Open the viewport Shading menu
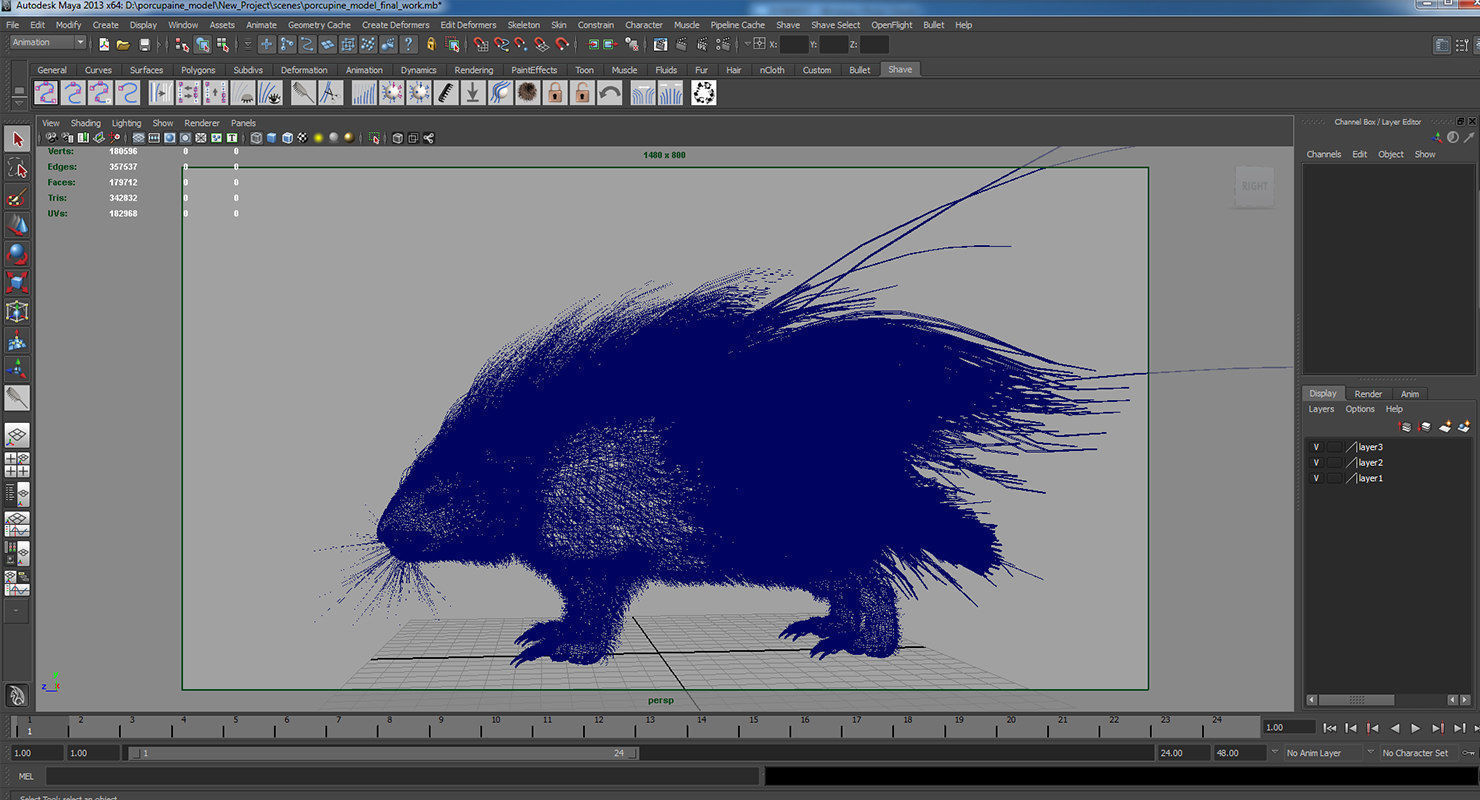The image size is (1480, 800). point(85,123)
